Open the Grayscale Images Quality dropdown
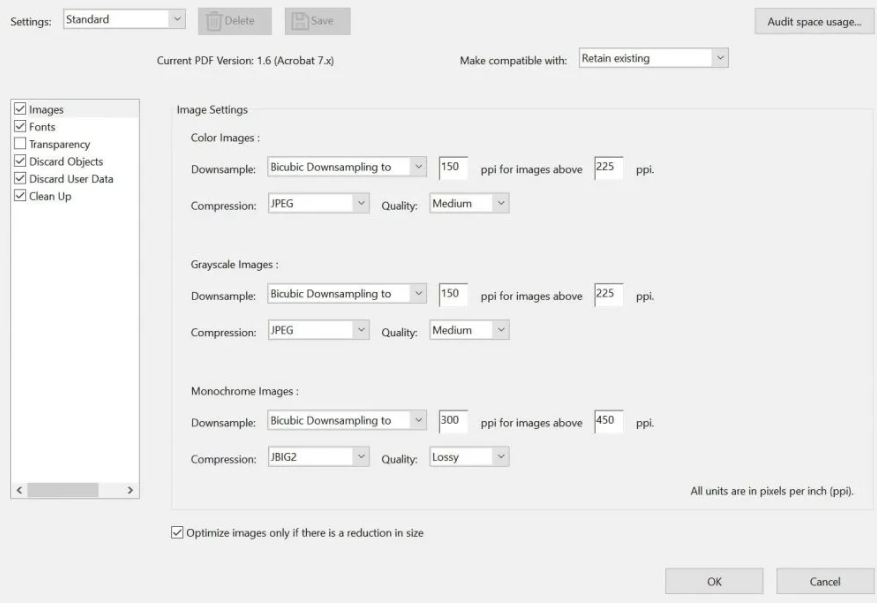877x603 pixels. tap(469, 331)
